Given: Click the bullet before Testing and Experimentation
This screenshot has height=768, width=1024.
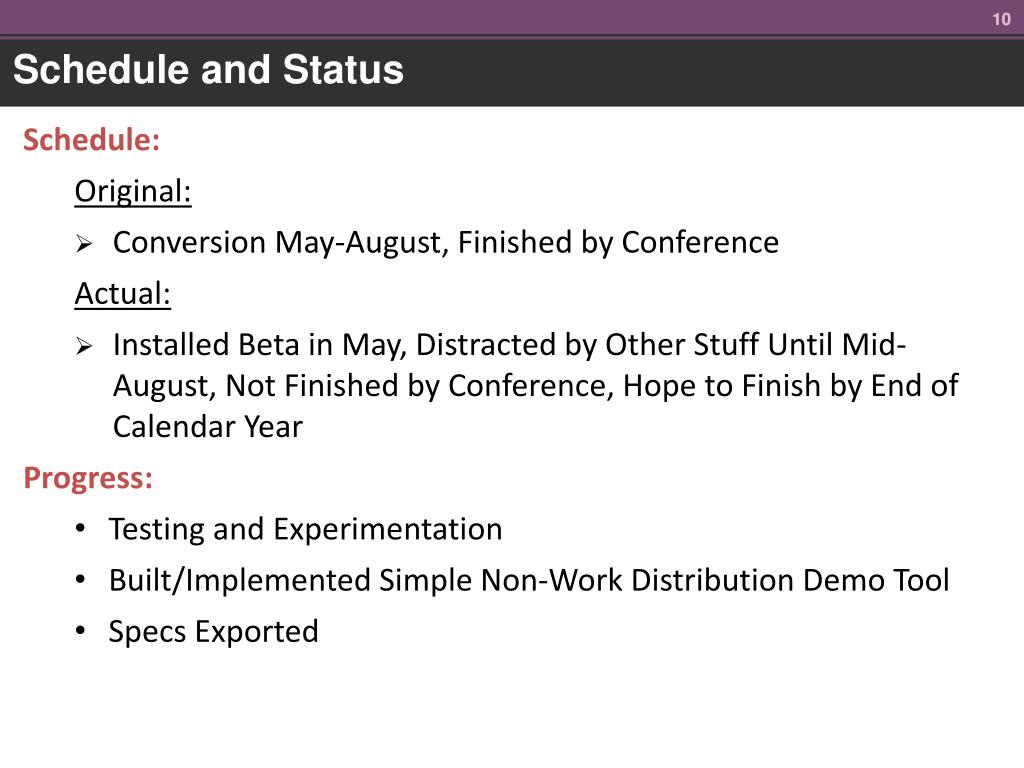Looking at the screenshot, I should pos(80,528).
